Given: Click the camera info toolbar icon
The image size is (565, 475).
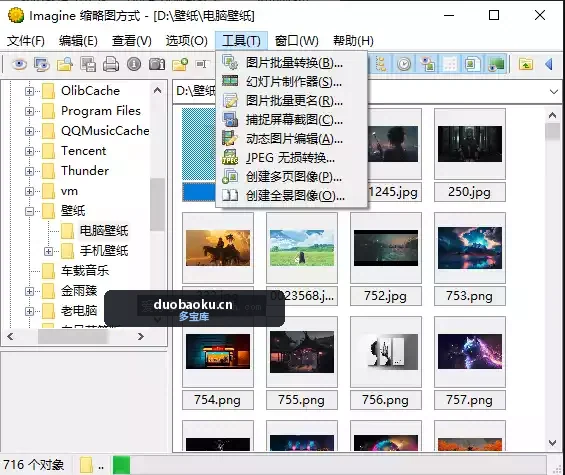Looking at the screenshot, I should 157,65.
